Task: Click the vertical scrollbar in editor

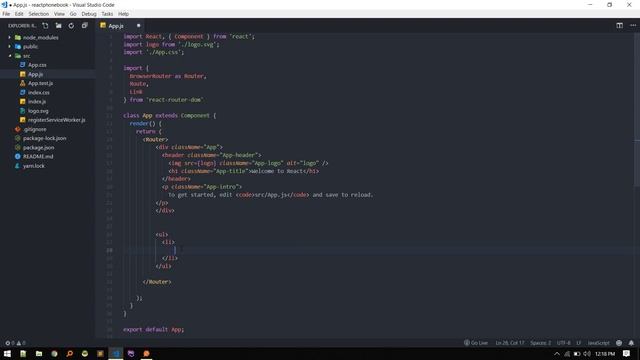Action: pos(637,110)
